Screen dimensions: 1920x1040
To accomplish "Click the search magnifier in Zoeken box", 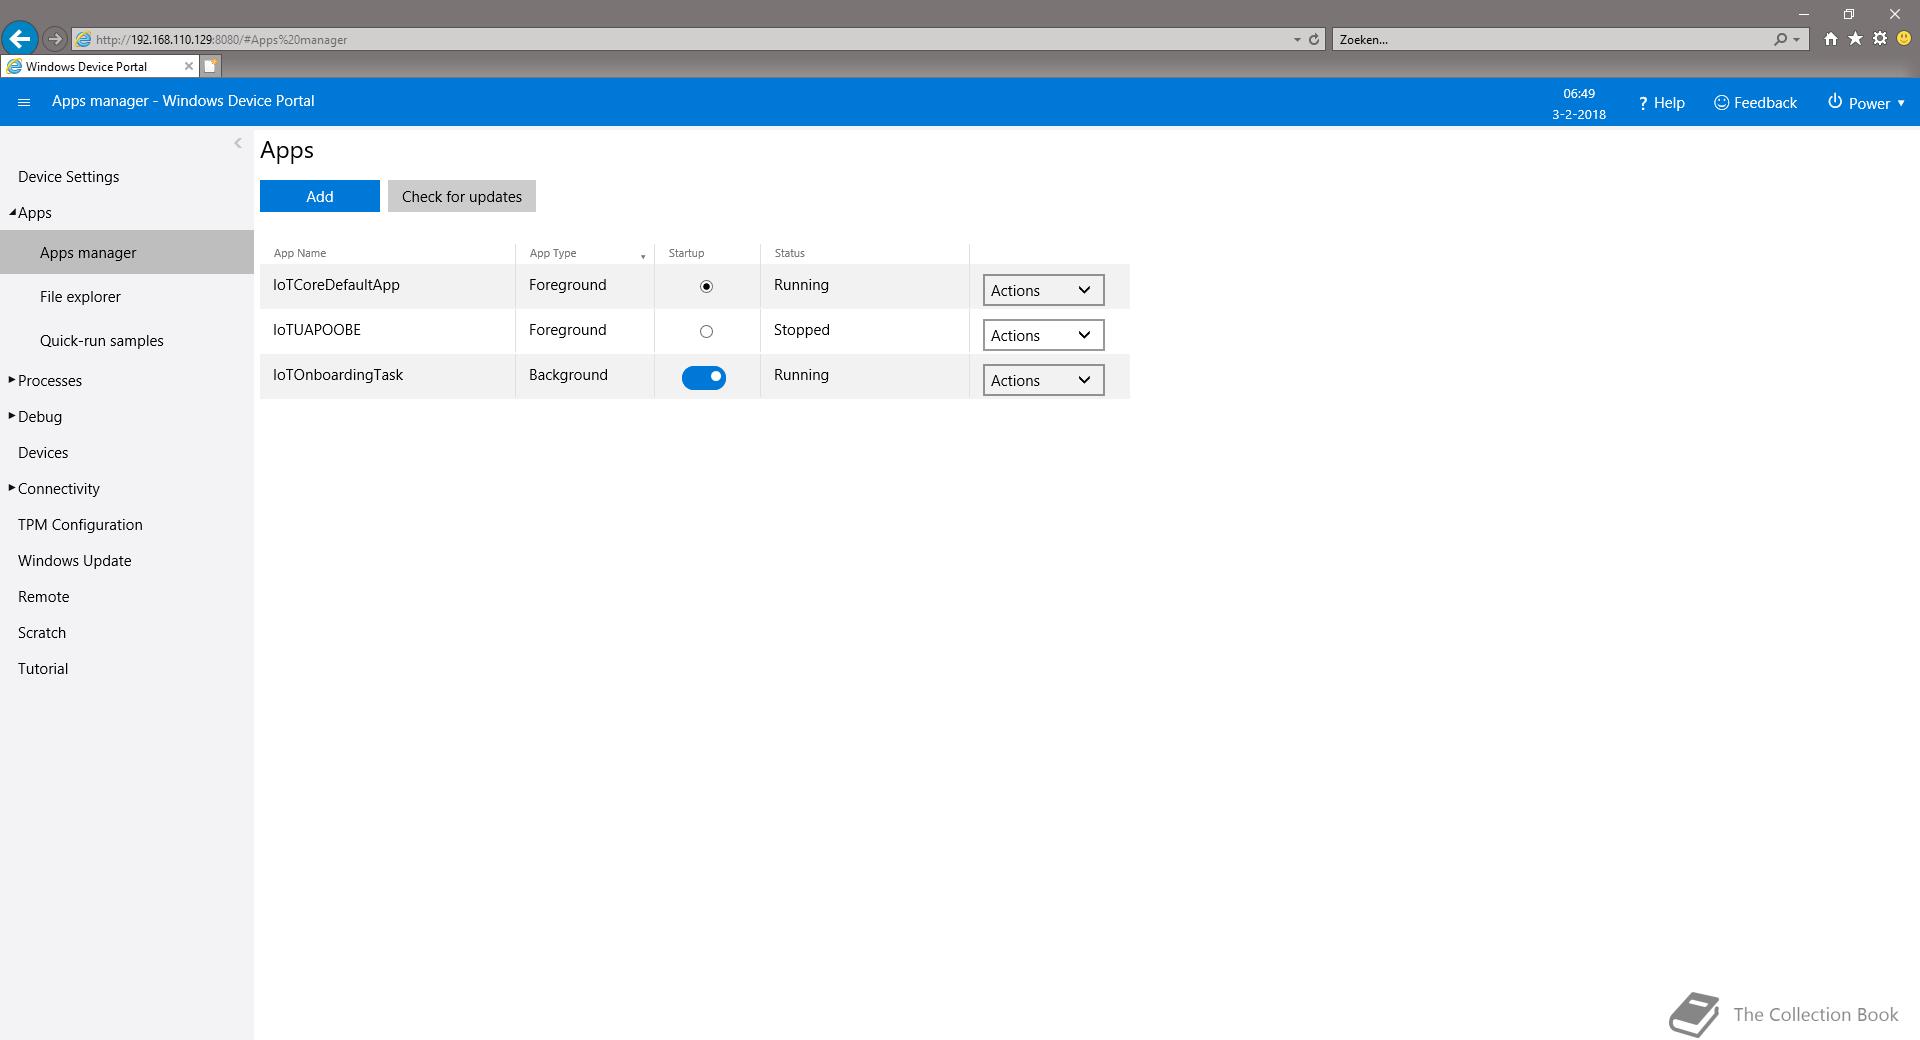I will (1780, 40).
